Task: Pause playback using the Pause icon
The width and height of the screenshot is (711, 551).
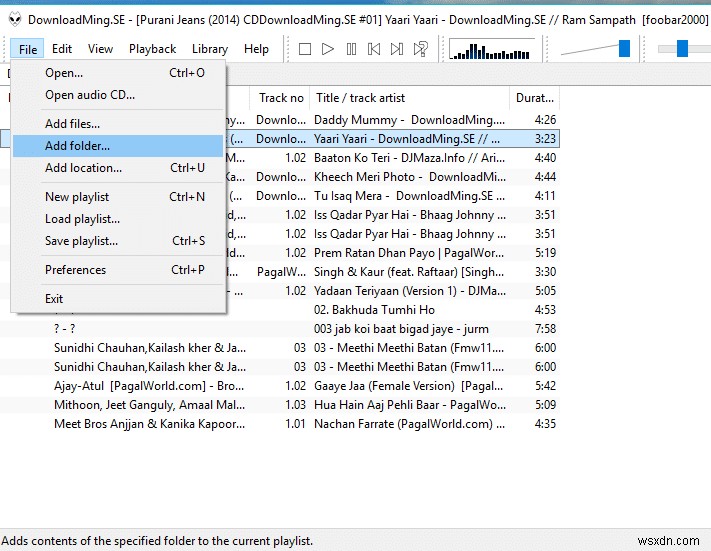Action: click(x=351, y=49)
